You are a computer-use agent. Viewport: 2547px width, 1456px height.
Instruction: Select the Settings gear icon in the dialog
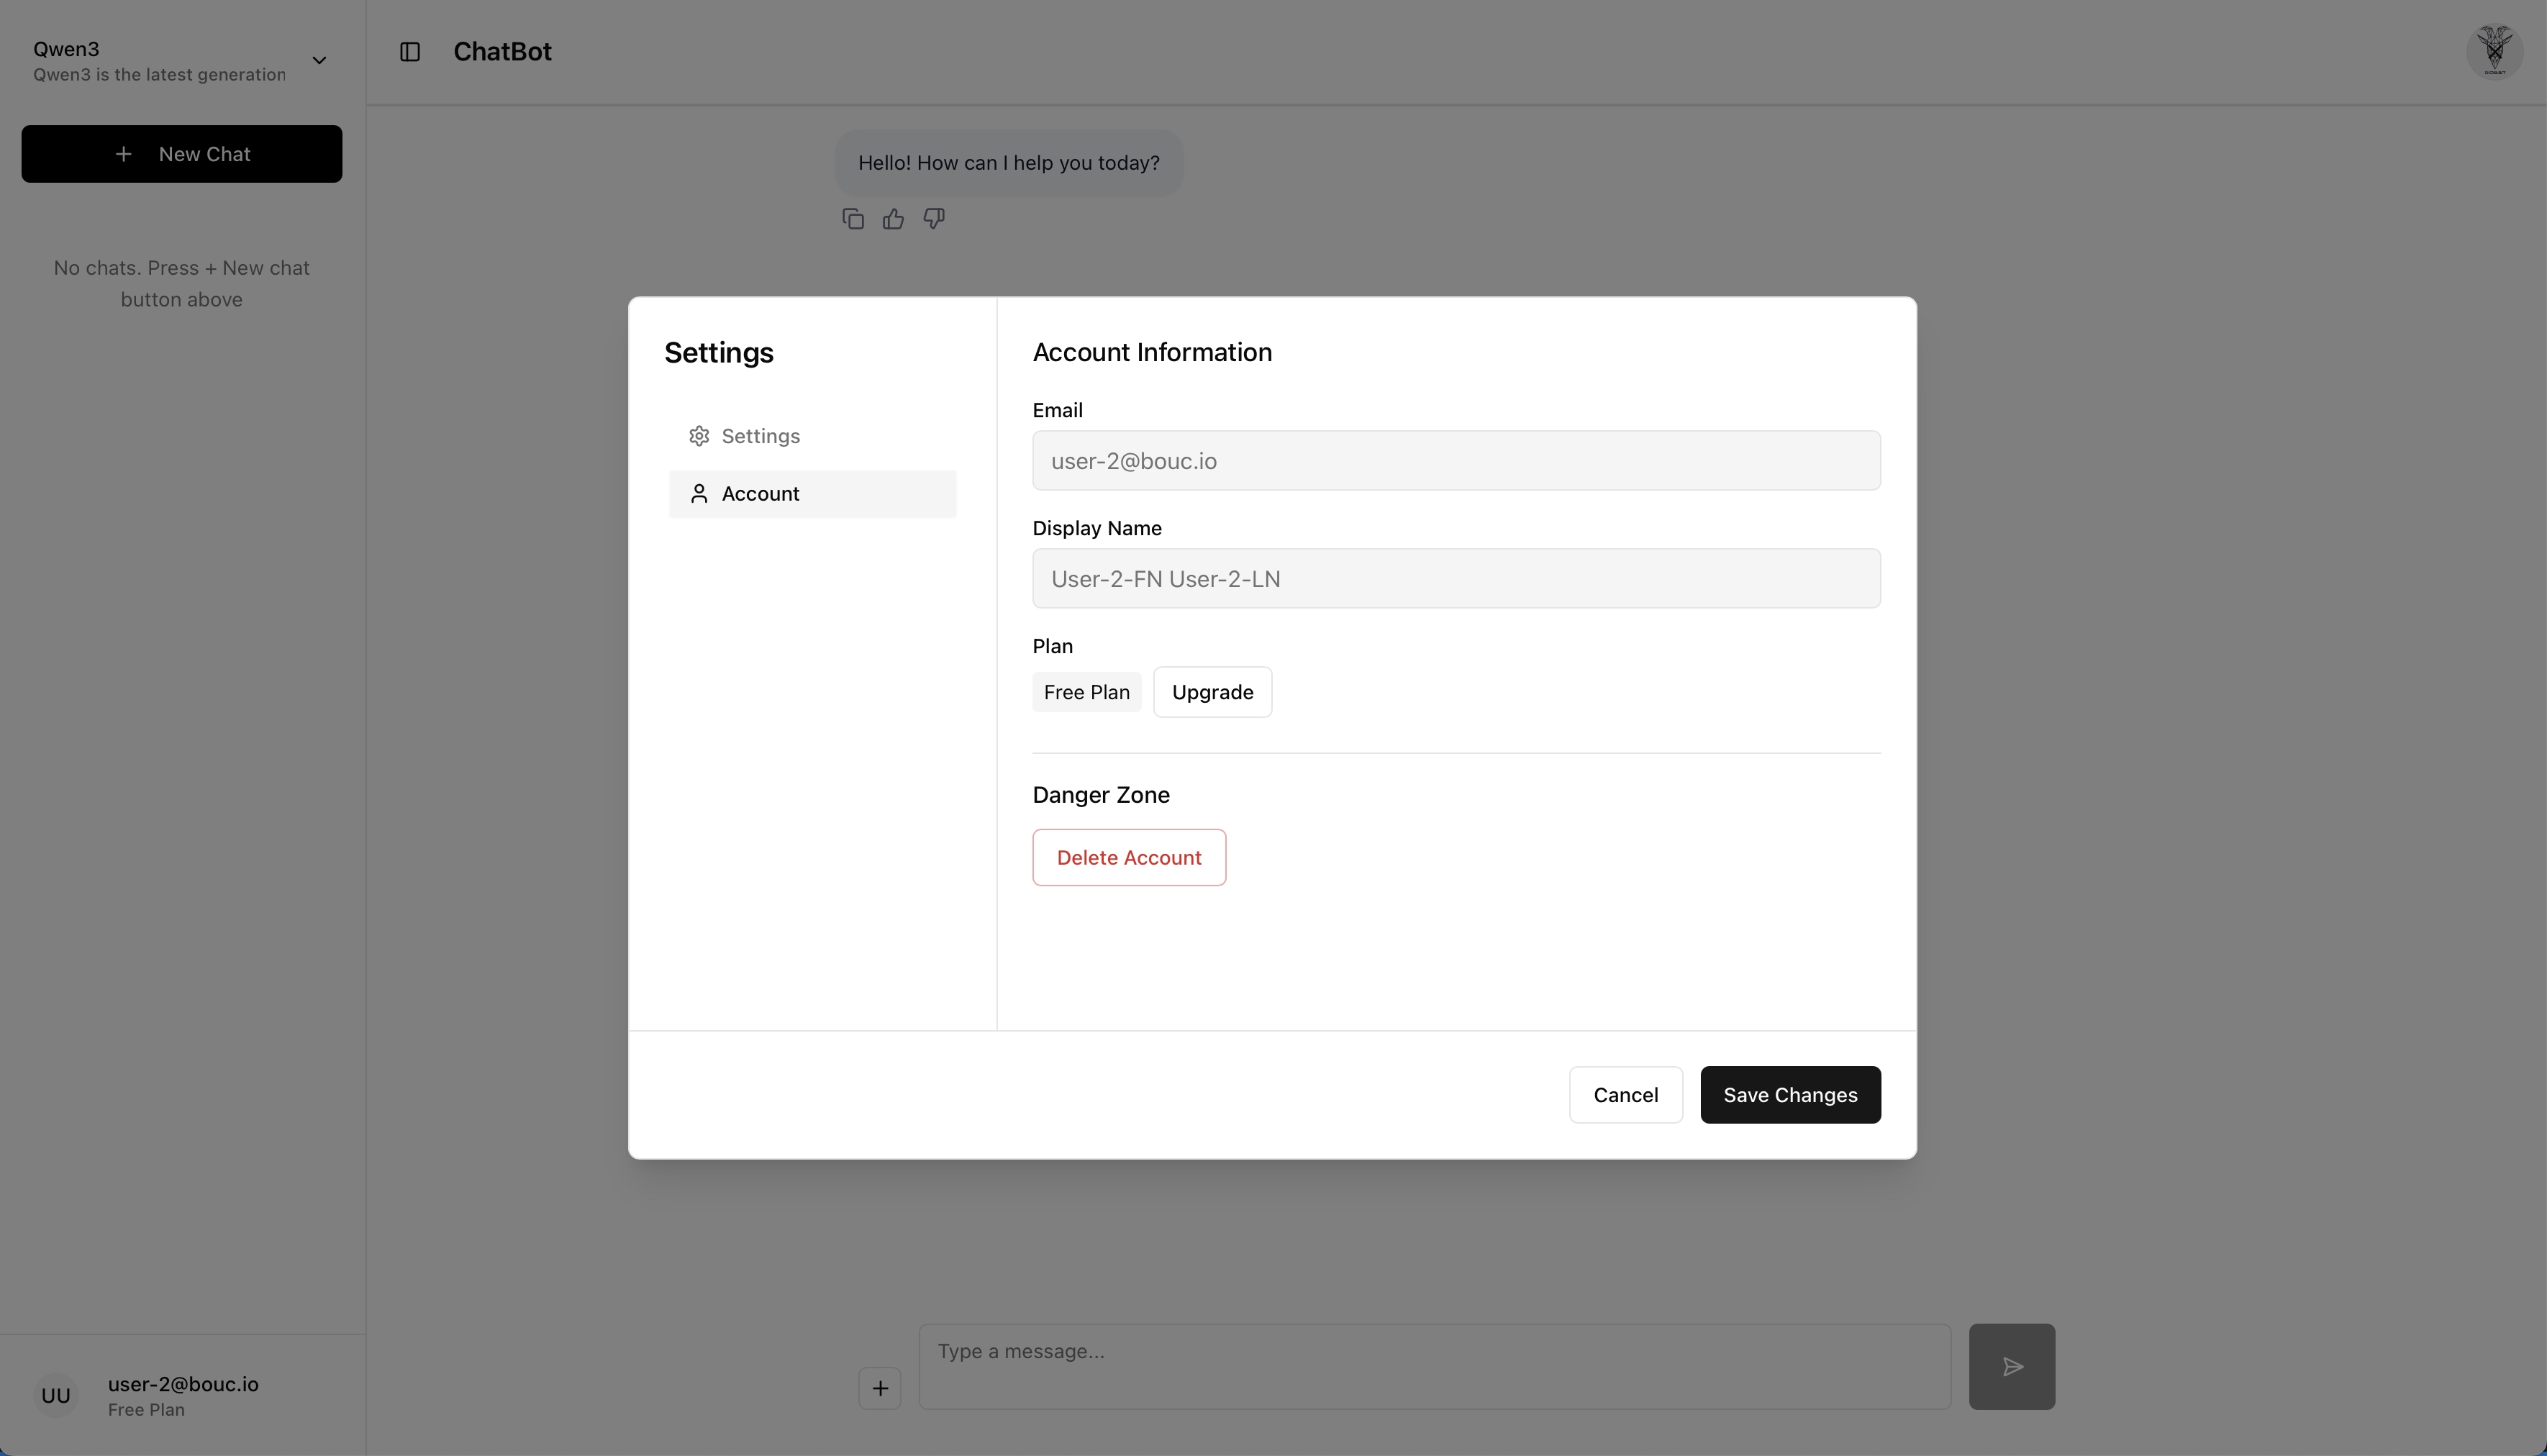coord(698,435)
